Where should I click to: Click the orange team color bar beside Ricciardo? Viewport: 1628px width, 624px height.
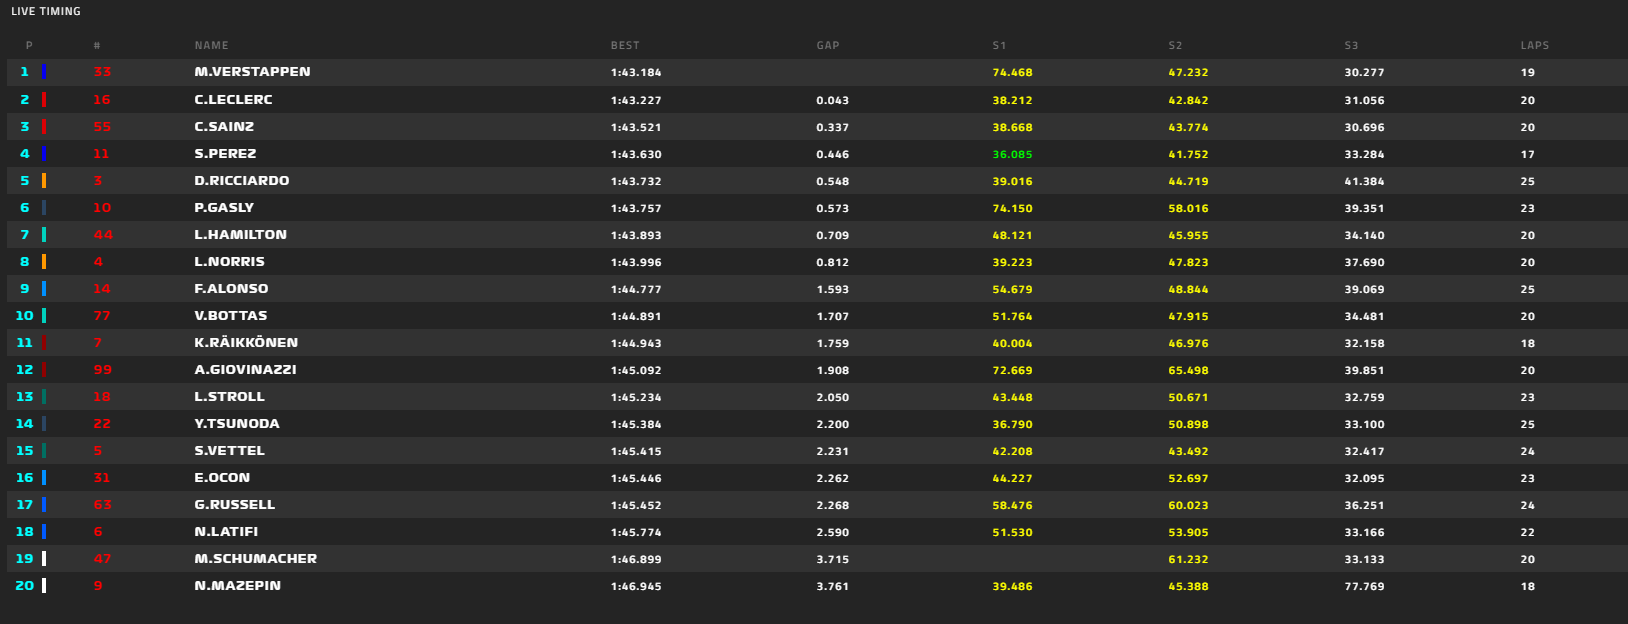point(44,181)
